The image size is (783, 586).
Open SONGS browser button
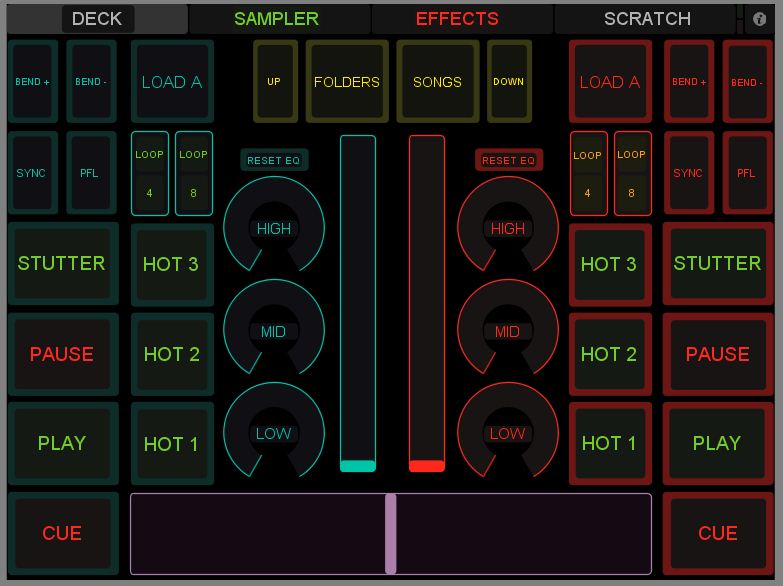pos(437,81)
